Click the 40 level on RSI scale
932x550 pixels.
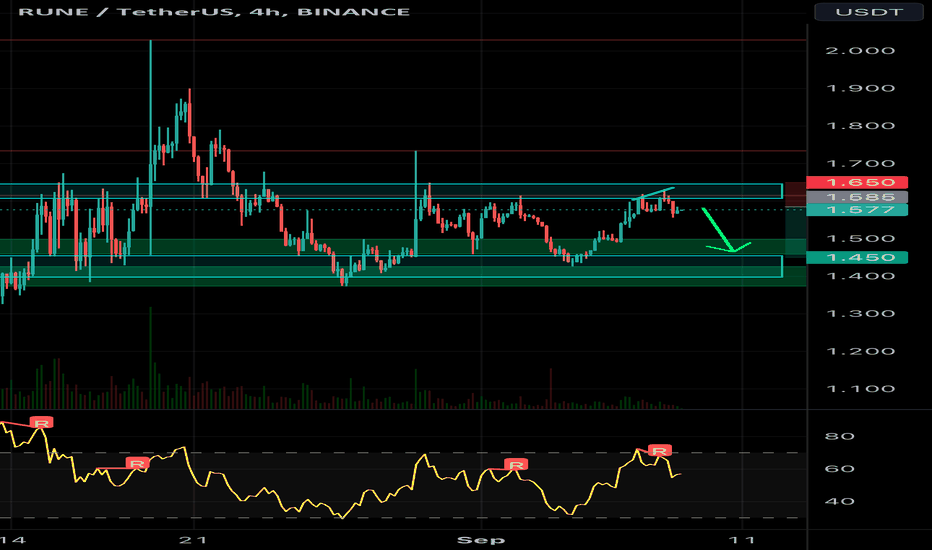(840, 501)
